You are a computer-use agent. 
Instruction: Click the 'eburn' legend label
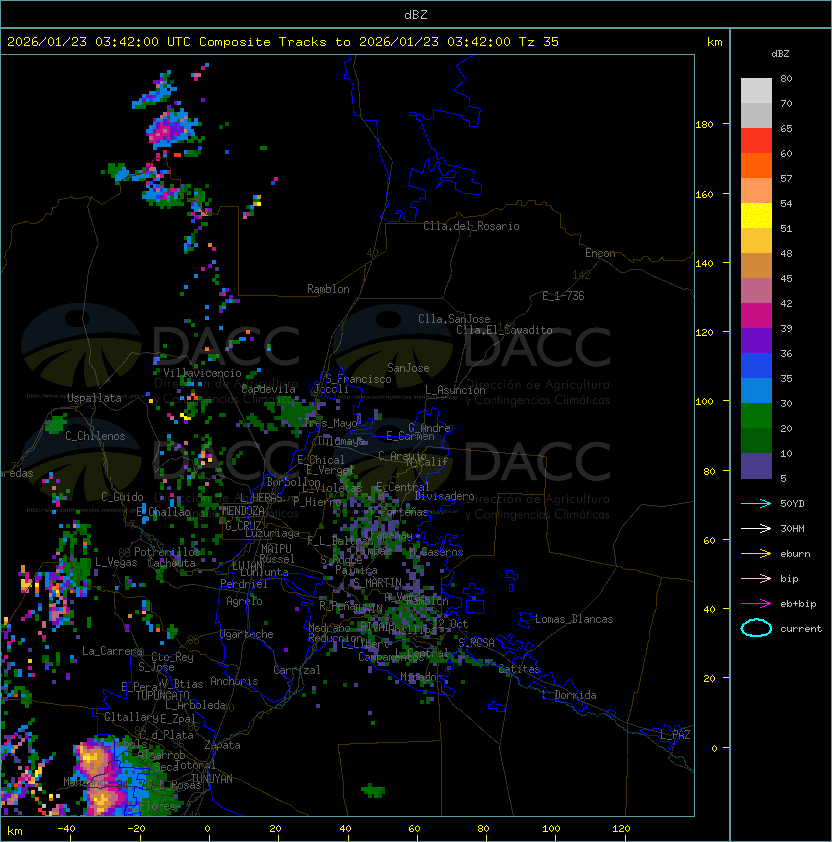pyautogui.click(x=795, y=554)
